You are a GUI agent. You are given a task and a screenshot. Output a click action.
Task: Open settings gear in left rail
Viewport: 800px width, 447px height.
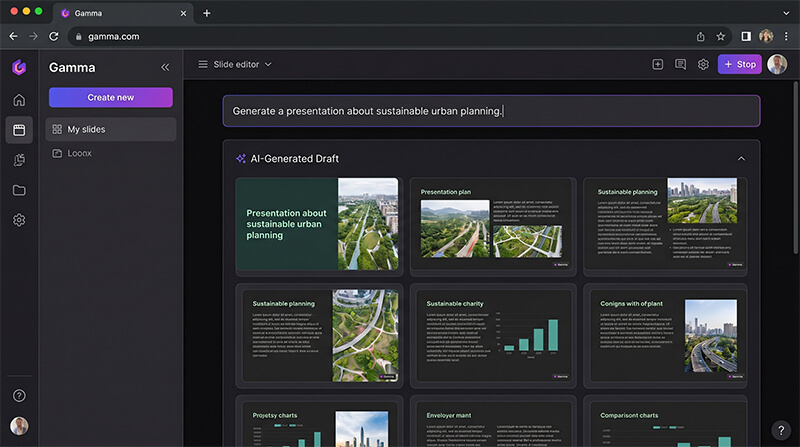coord(19,220)
